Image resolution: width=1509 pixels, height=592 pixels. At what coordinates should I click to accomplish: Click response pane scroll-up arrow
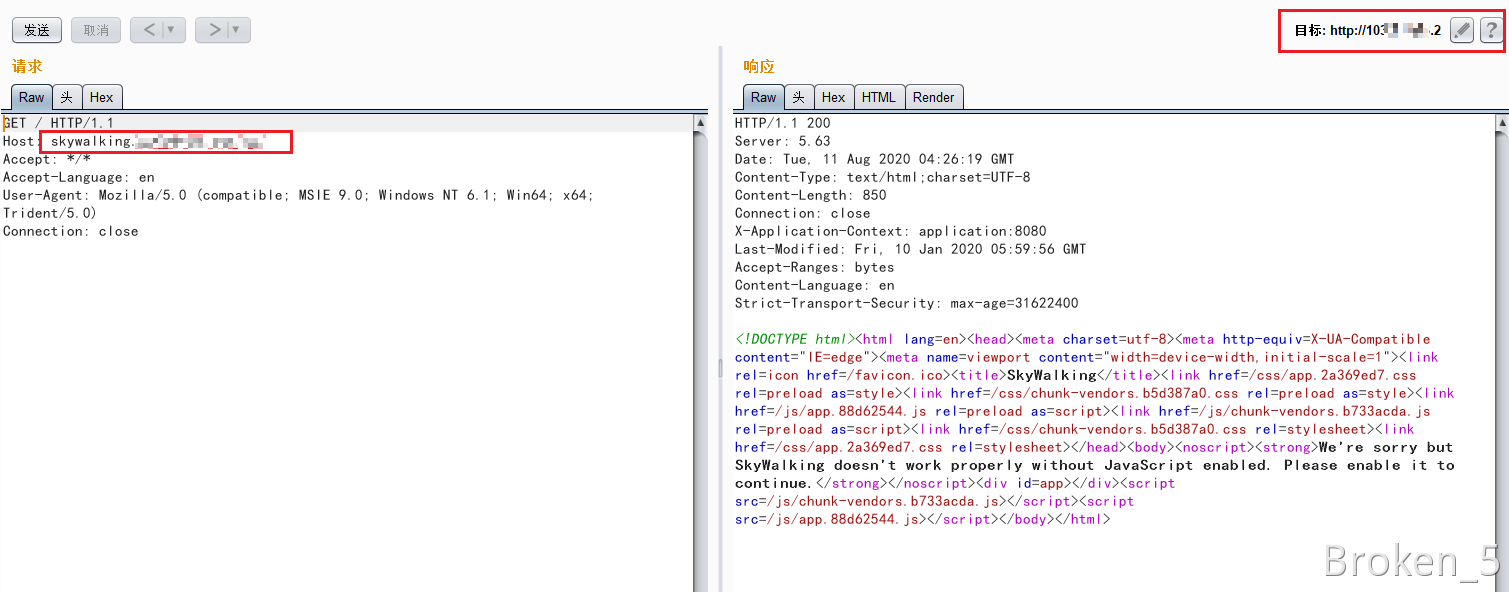[1501, 123]
